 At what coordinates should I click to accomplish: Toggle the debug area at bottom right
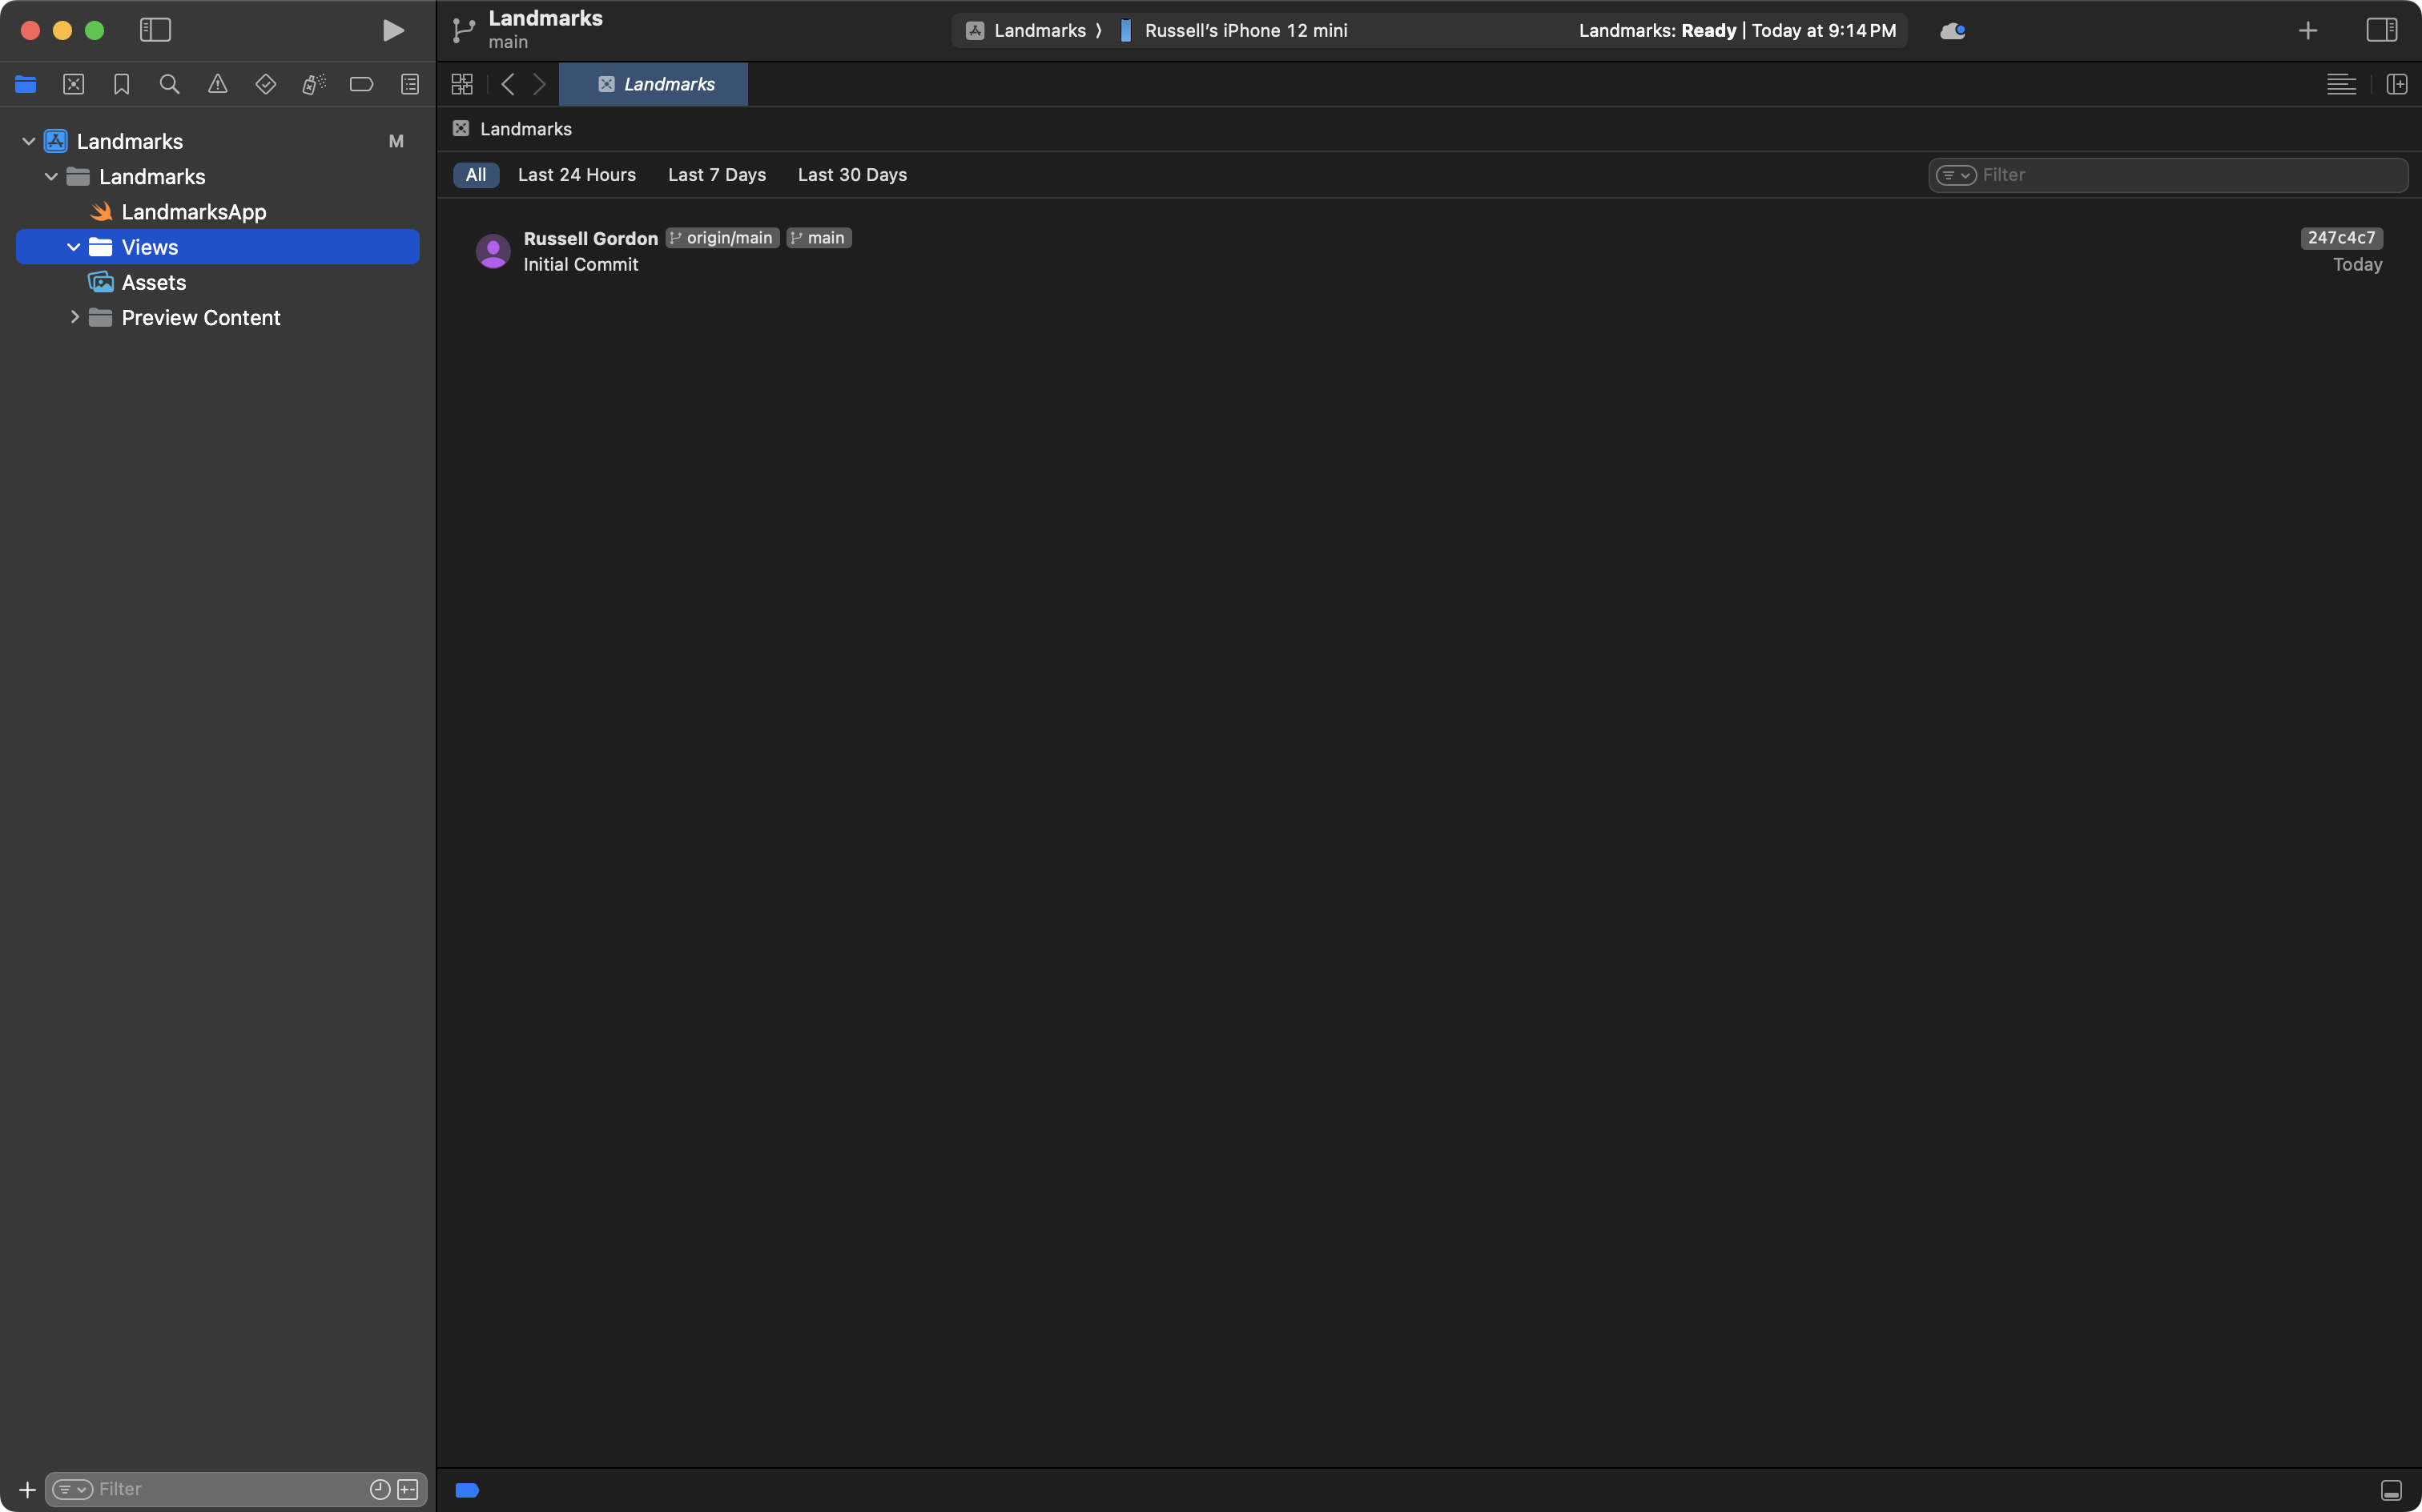click(x=2392, y=1489)
